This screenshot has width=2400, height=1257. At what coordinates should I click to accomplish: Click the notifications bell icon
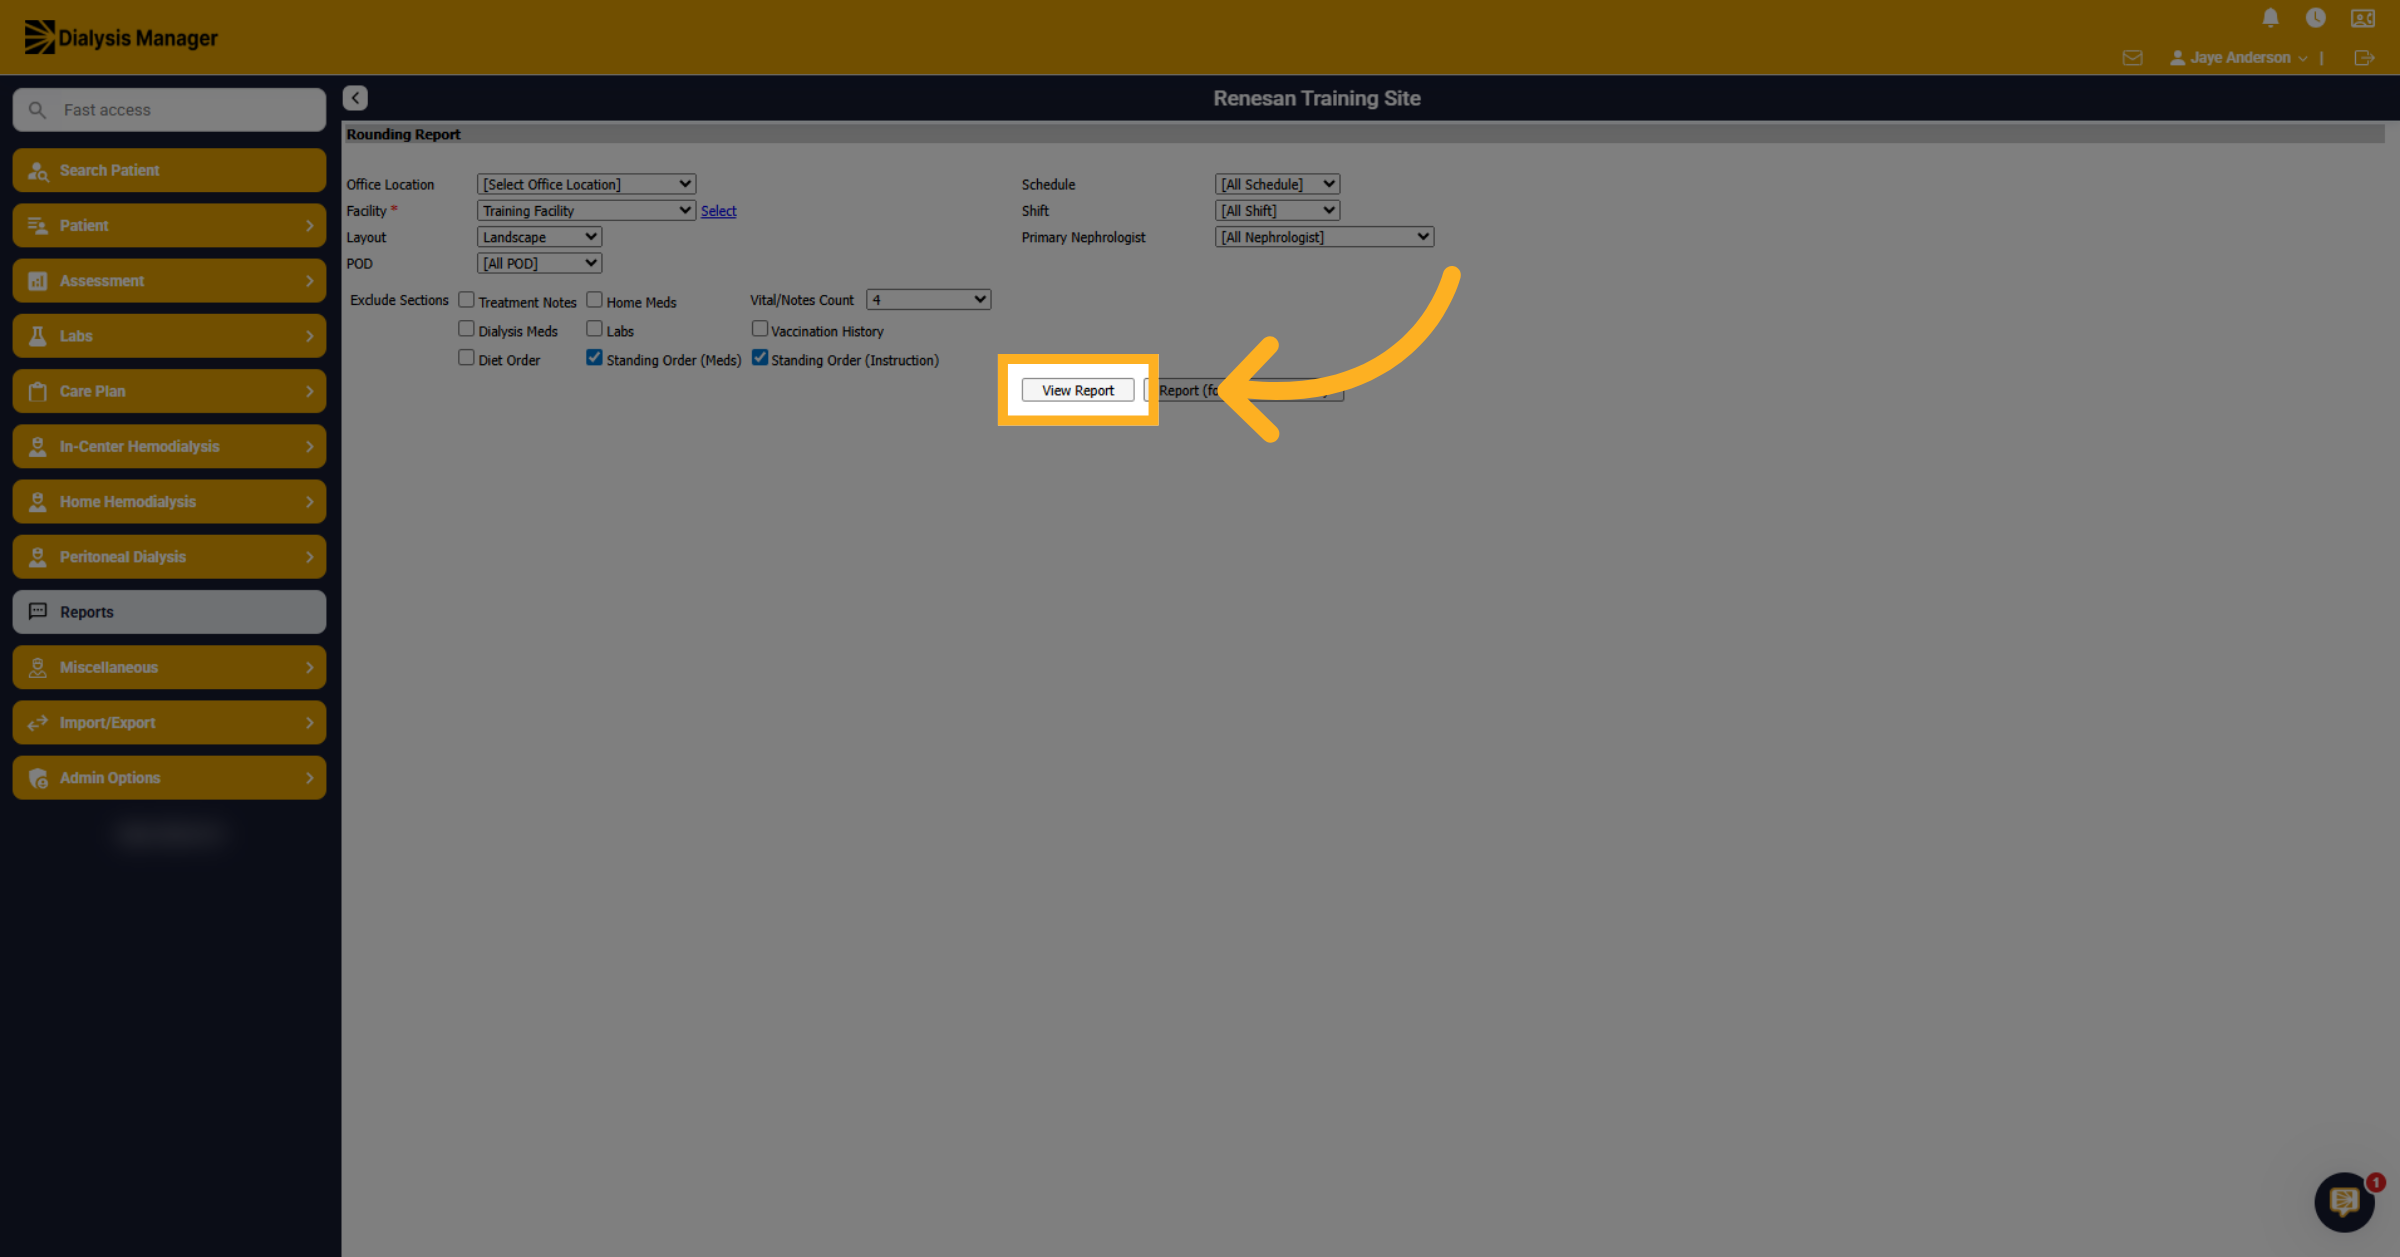click(2270, 18)
